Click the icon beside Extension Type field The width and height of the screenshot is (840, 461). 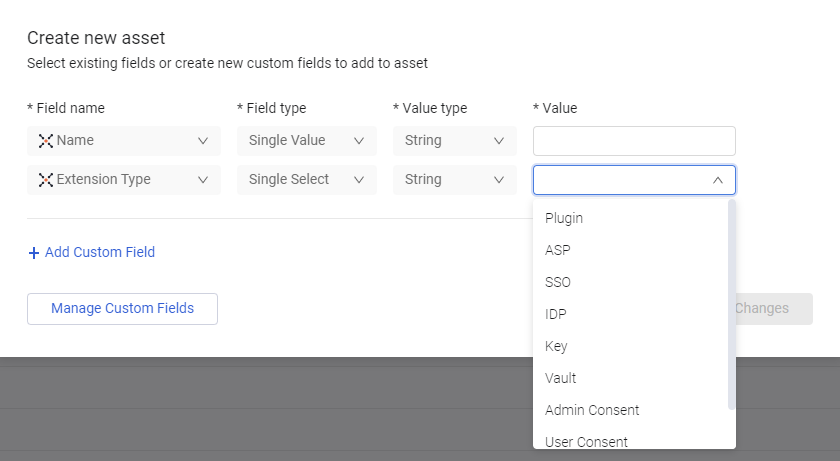[x=45, y=180]
